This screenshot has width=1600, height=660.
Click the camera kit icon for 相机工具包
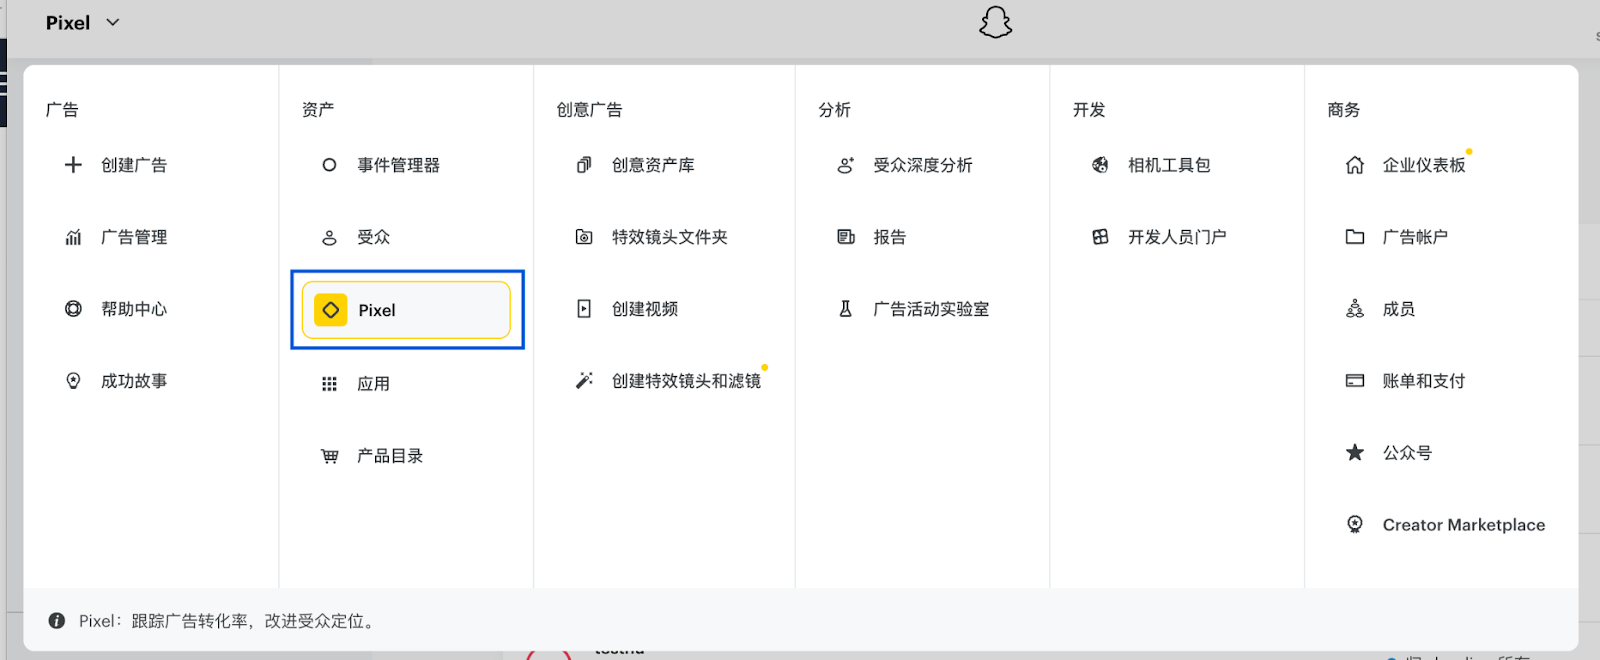click(x=1100, y=165)
